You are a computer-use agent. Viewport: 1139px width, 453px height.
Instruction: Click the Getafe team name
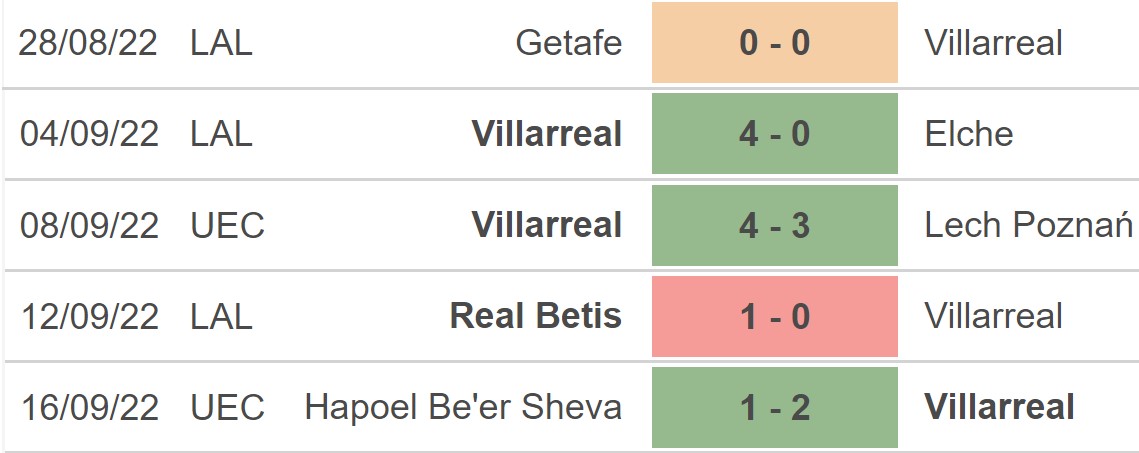coord(569,43)
